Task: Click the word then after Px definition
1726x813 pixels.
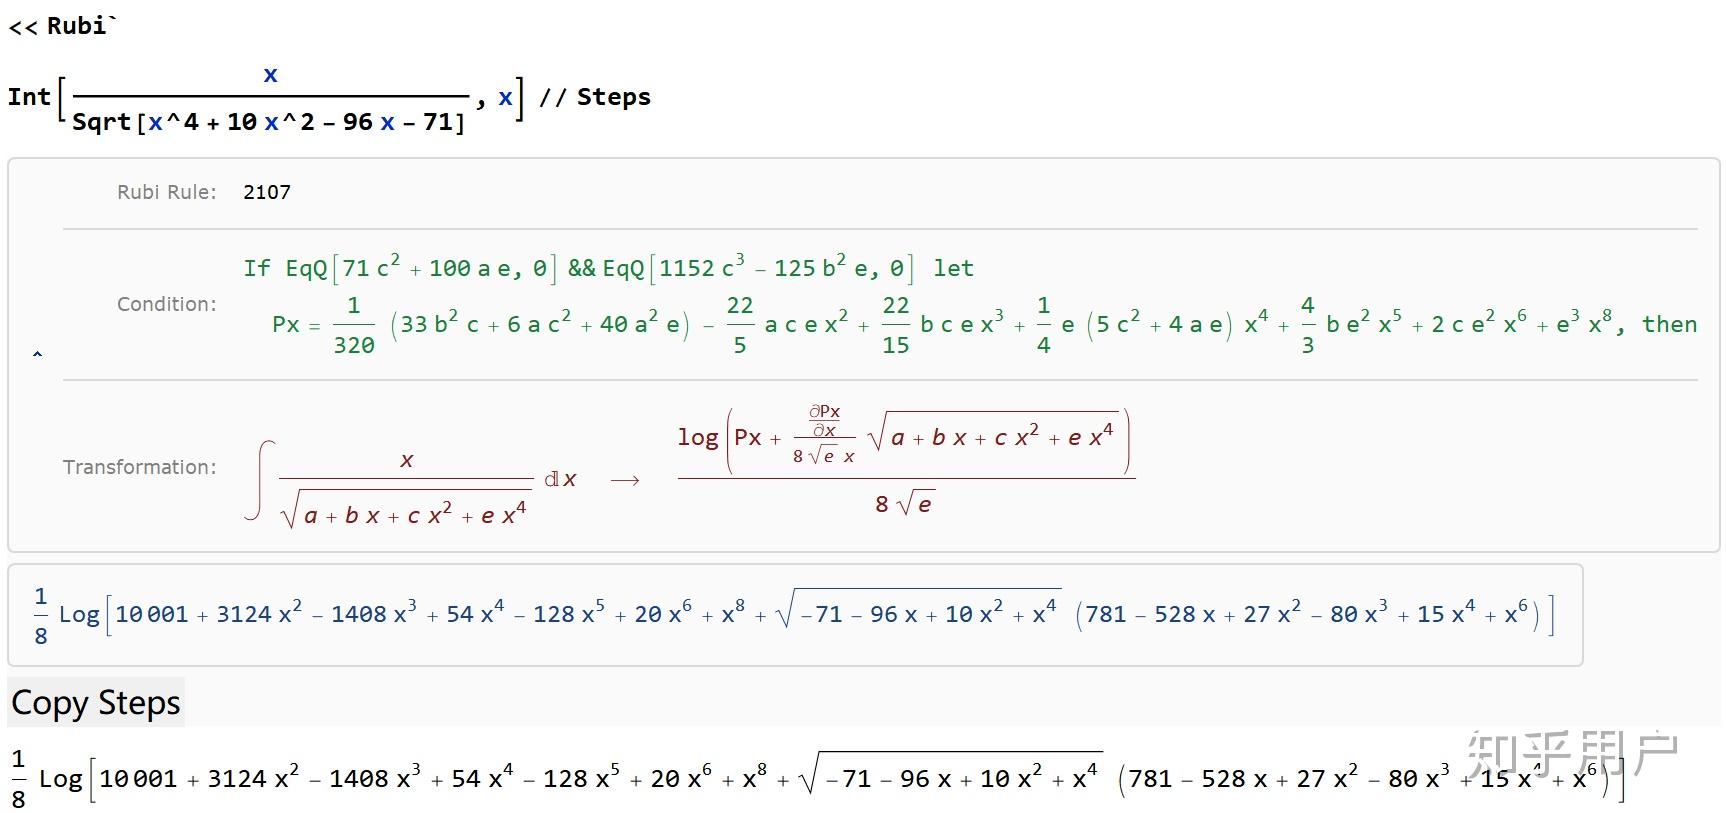Action: (x=1669, y=324)
